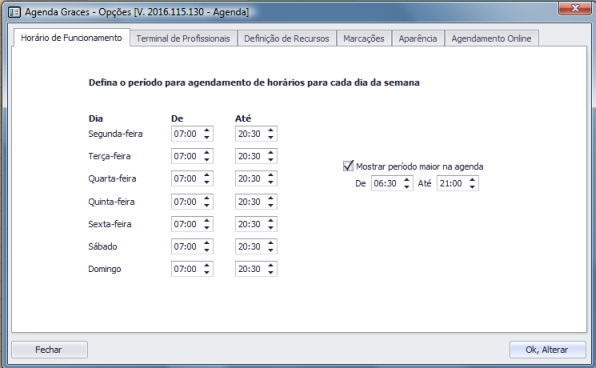This screenshot has height=368, width=596.
Task: Decrease Quinta-feira Até time
Action: tap(271, 205)
